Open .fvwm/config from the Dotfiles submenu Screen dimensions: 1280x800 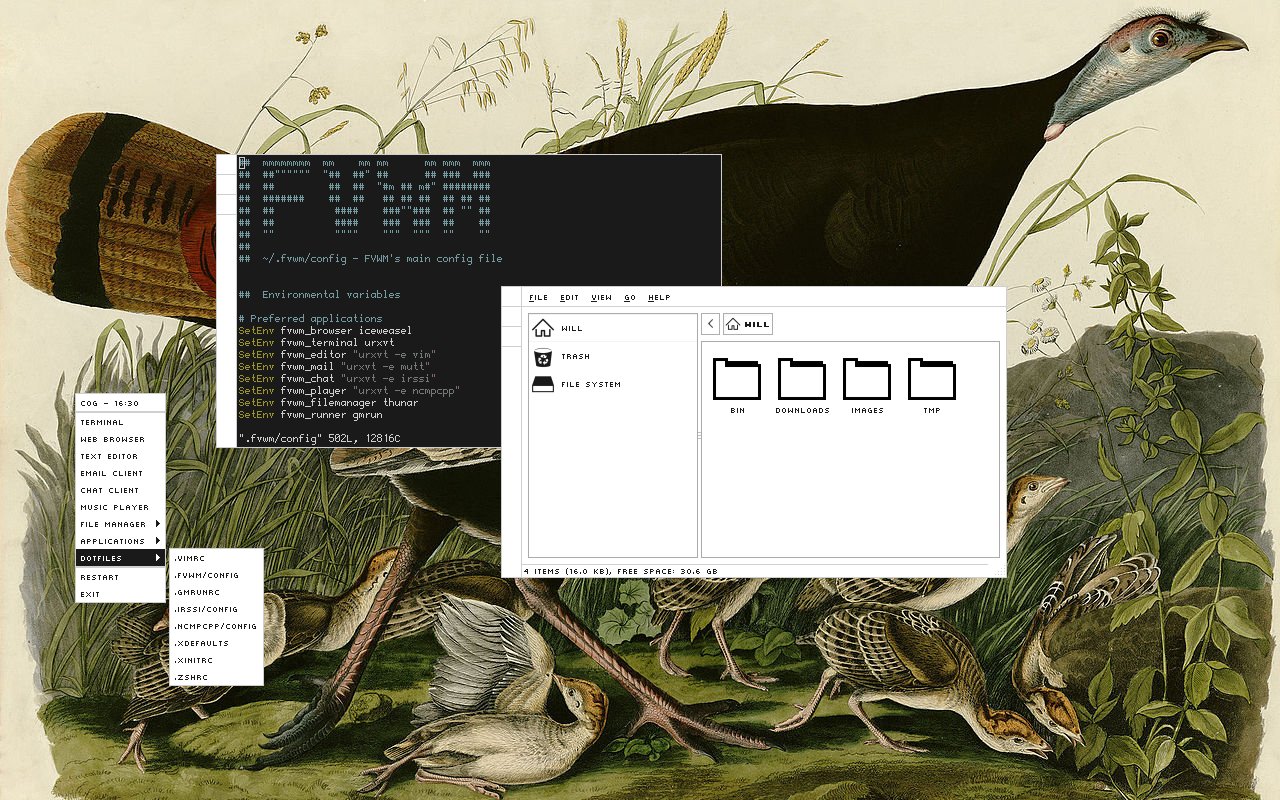216,575
